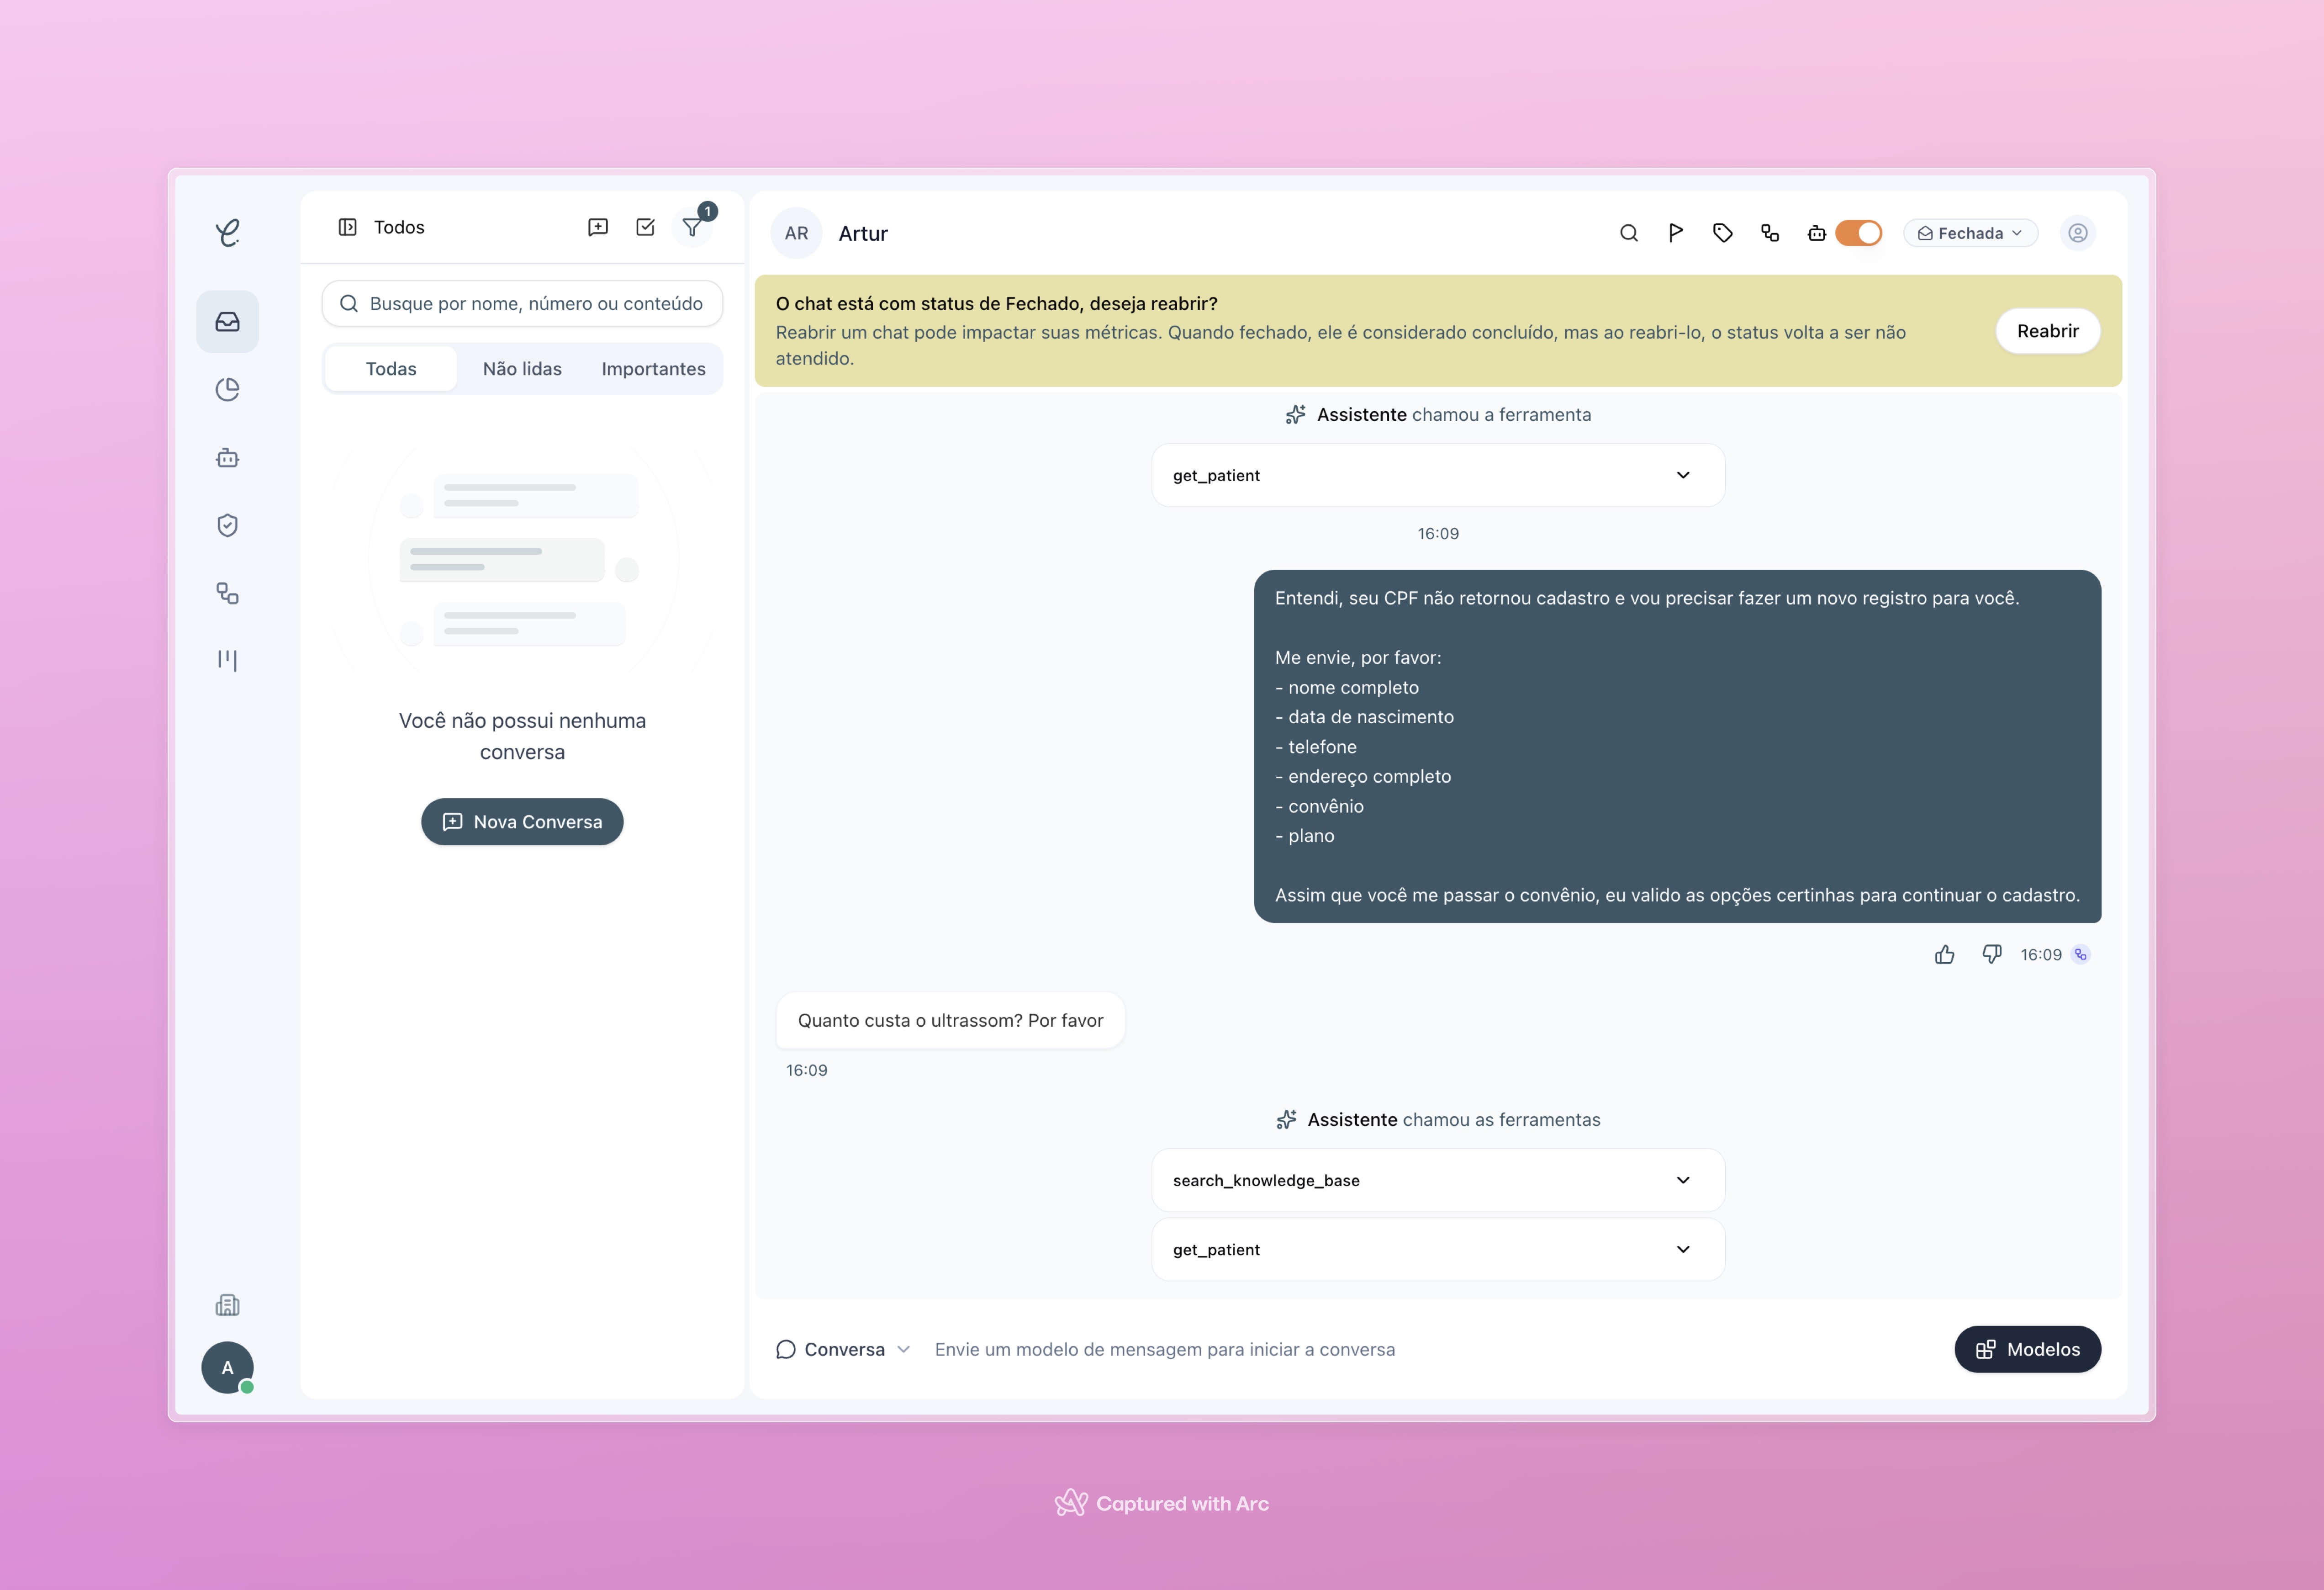
Task: Click the assistant message about CPF
Action: point(1677,746)
